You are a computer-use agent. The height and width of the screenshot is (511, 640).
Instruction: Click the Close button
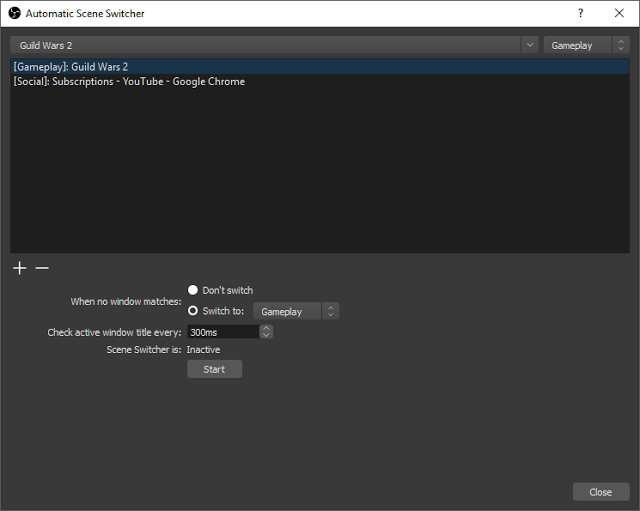[x=601, y=492]
